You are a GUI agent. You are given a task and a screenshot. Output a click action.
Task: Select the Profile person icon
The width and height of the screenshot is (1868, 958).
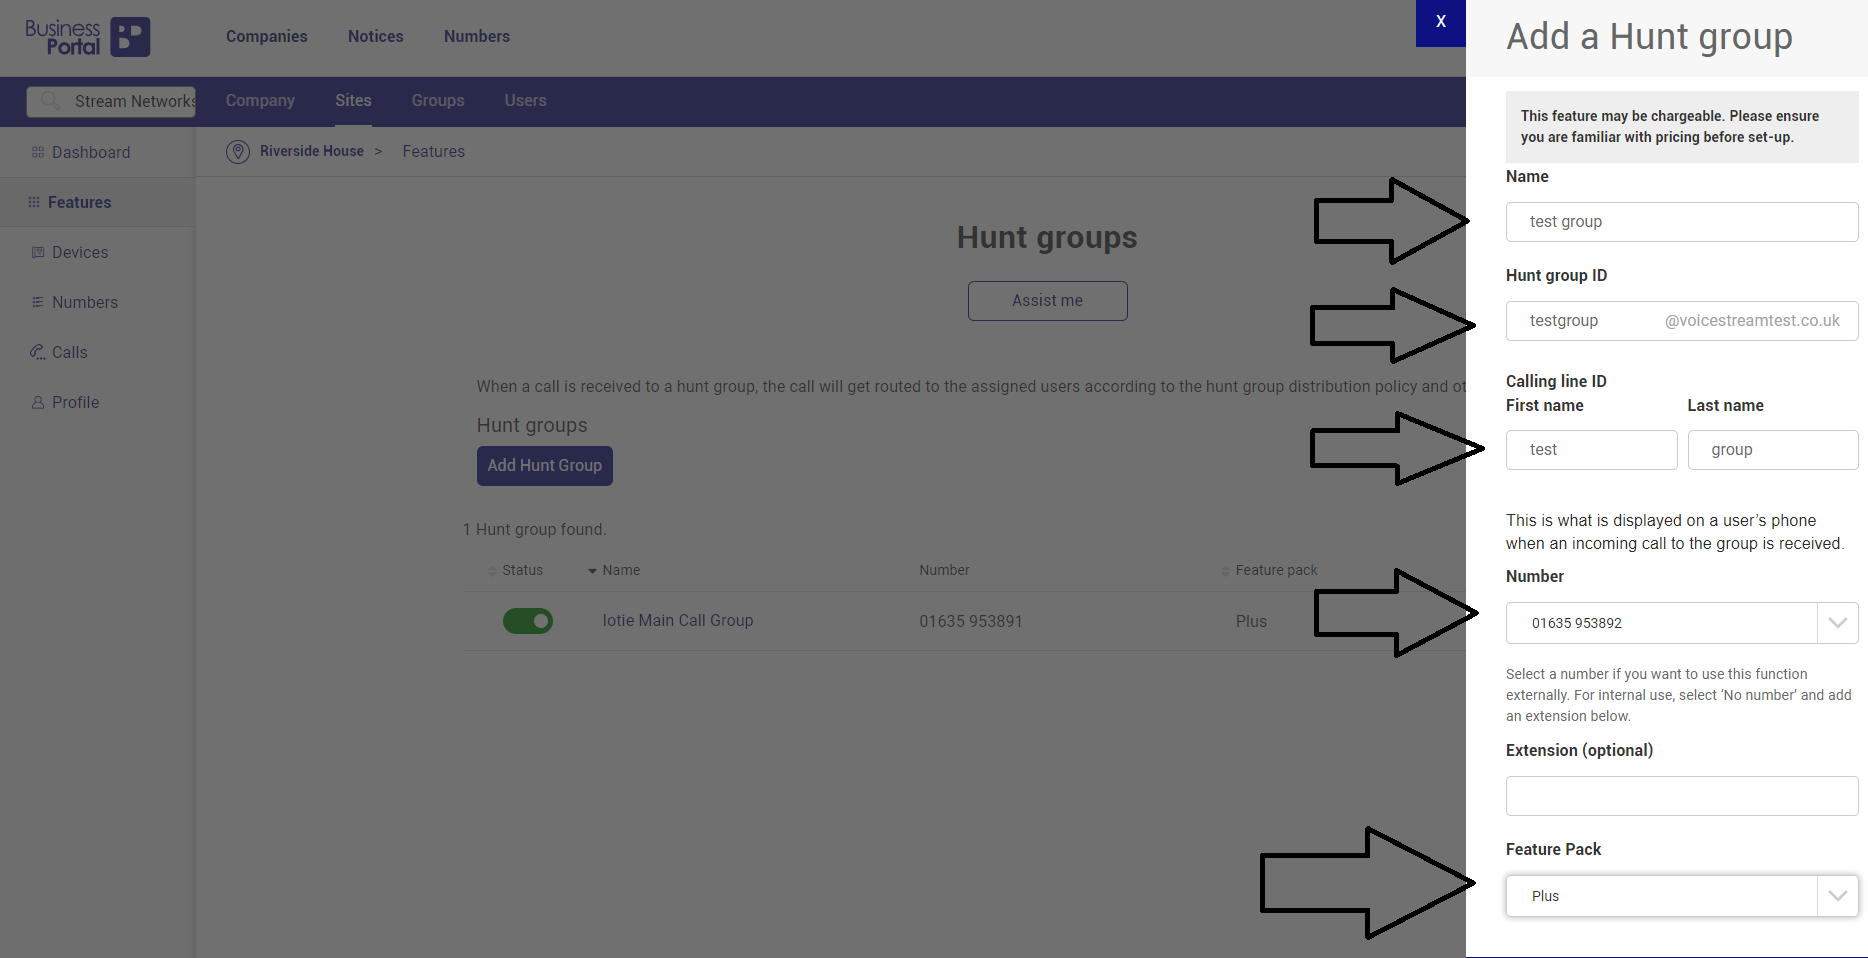pos(36,402)
